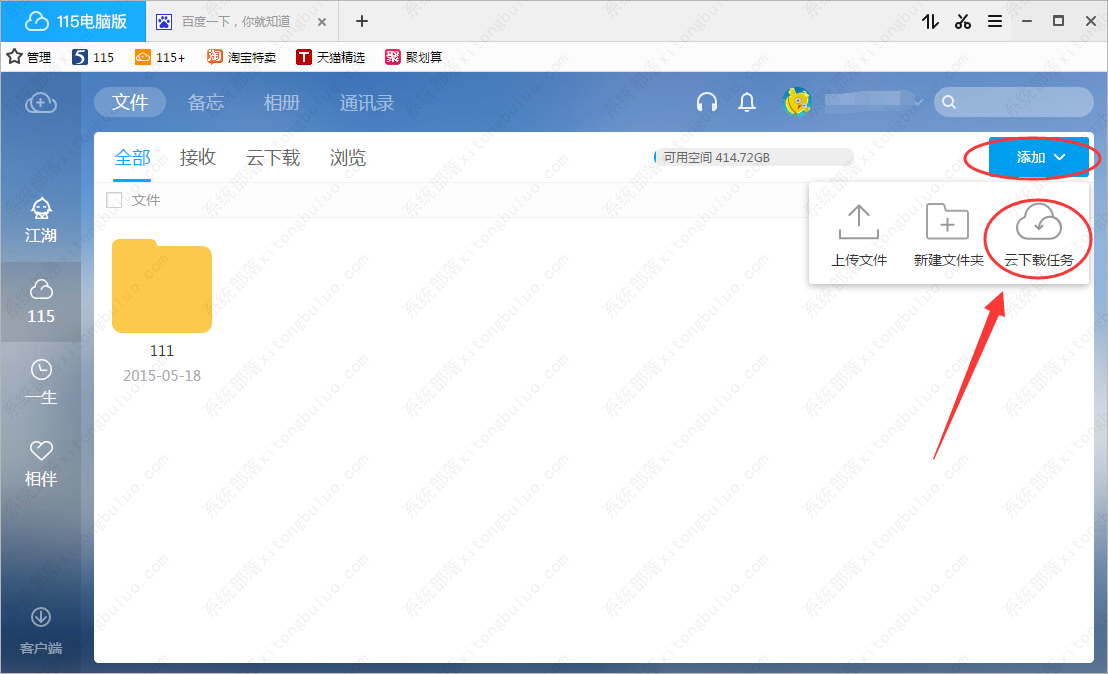Open the 添加 dropdown button
Image resolution: width=1108 pixels, height=674 pixels.
point(1037,157)
